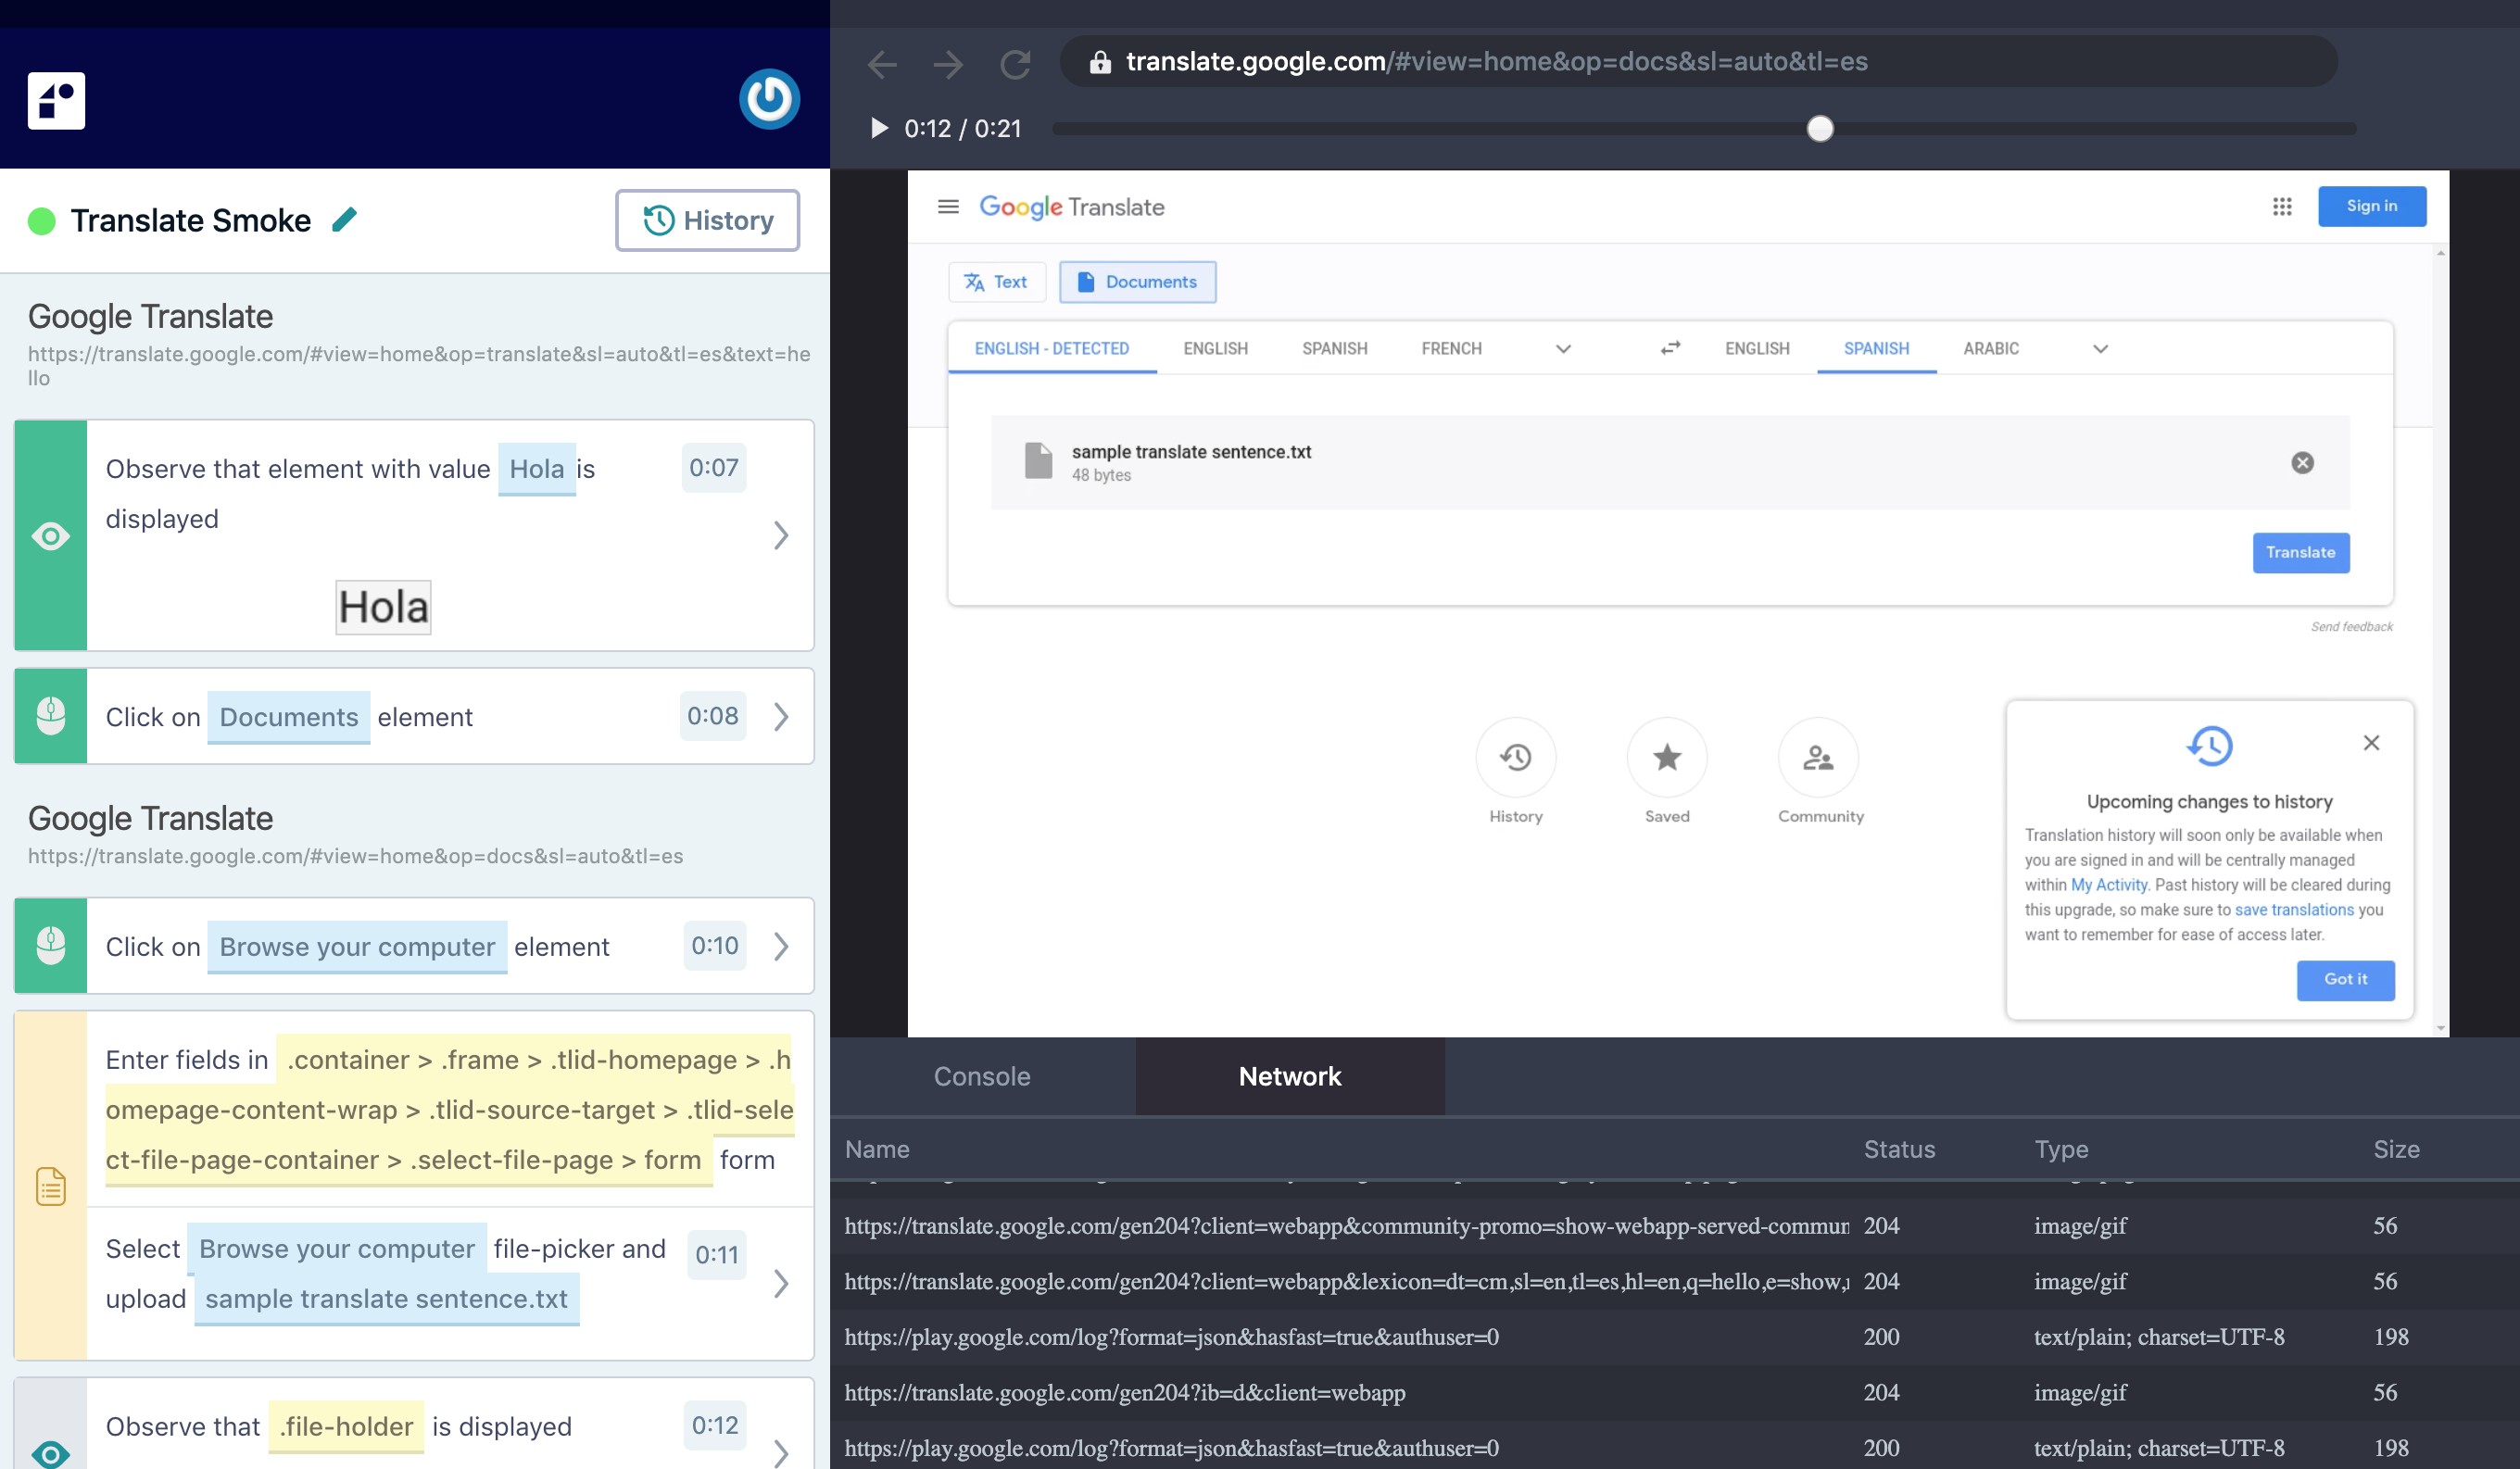Viewport: 2520px width, 1469px height.
Task: Click the blue Translate button
Action: click(x=2300, y=552)
